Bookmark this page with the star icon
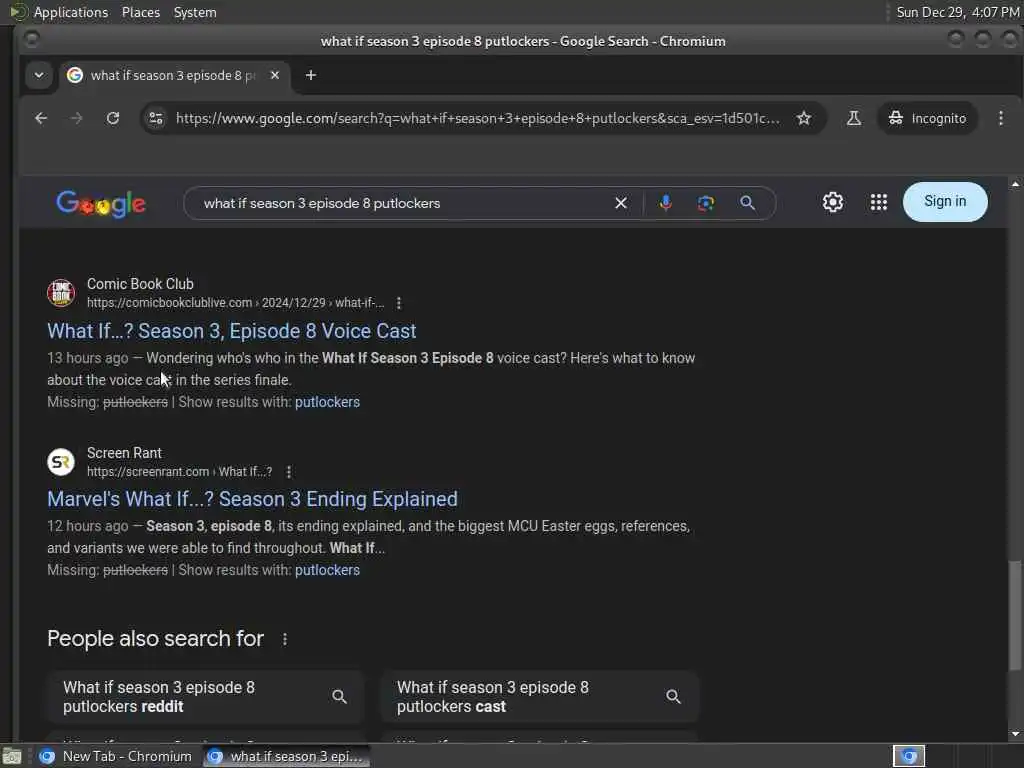Viewport: 1024px width, 768px height. 804,118
